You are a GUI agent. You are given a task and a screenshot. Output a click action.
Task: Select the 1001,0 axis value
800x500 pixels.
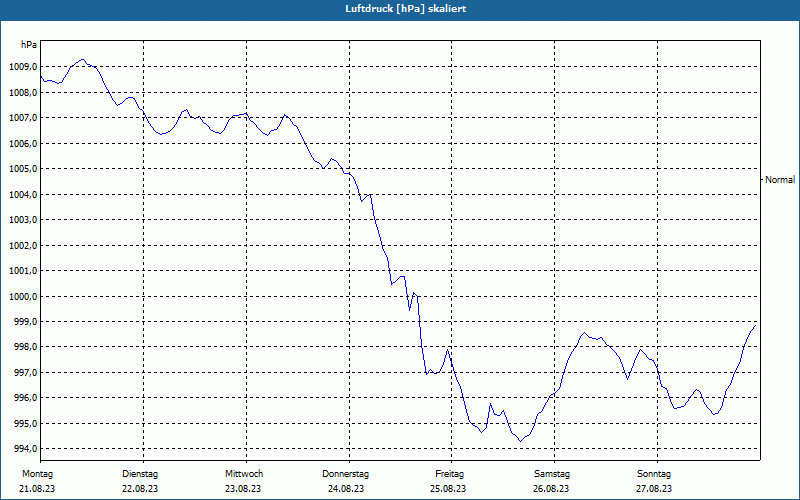pyautogui.click(x=22, y=271)
